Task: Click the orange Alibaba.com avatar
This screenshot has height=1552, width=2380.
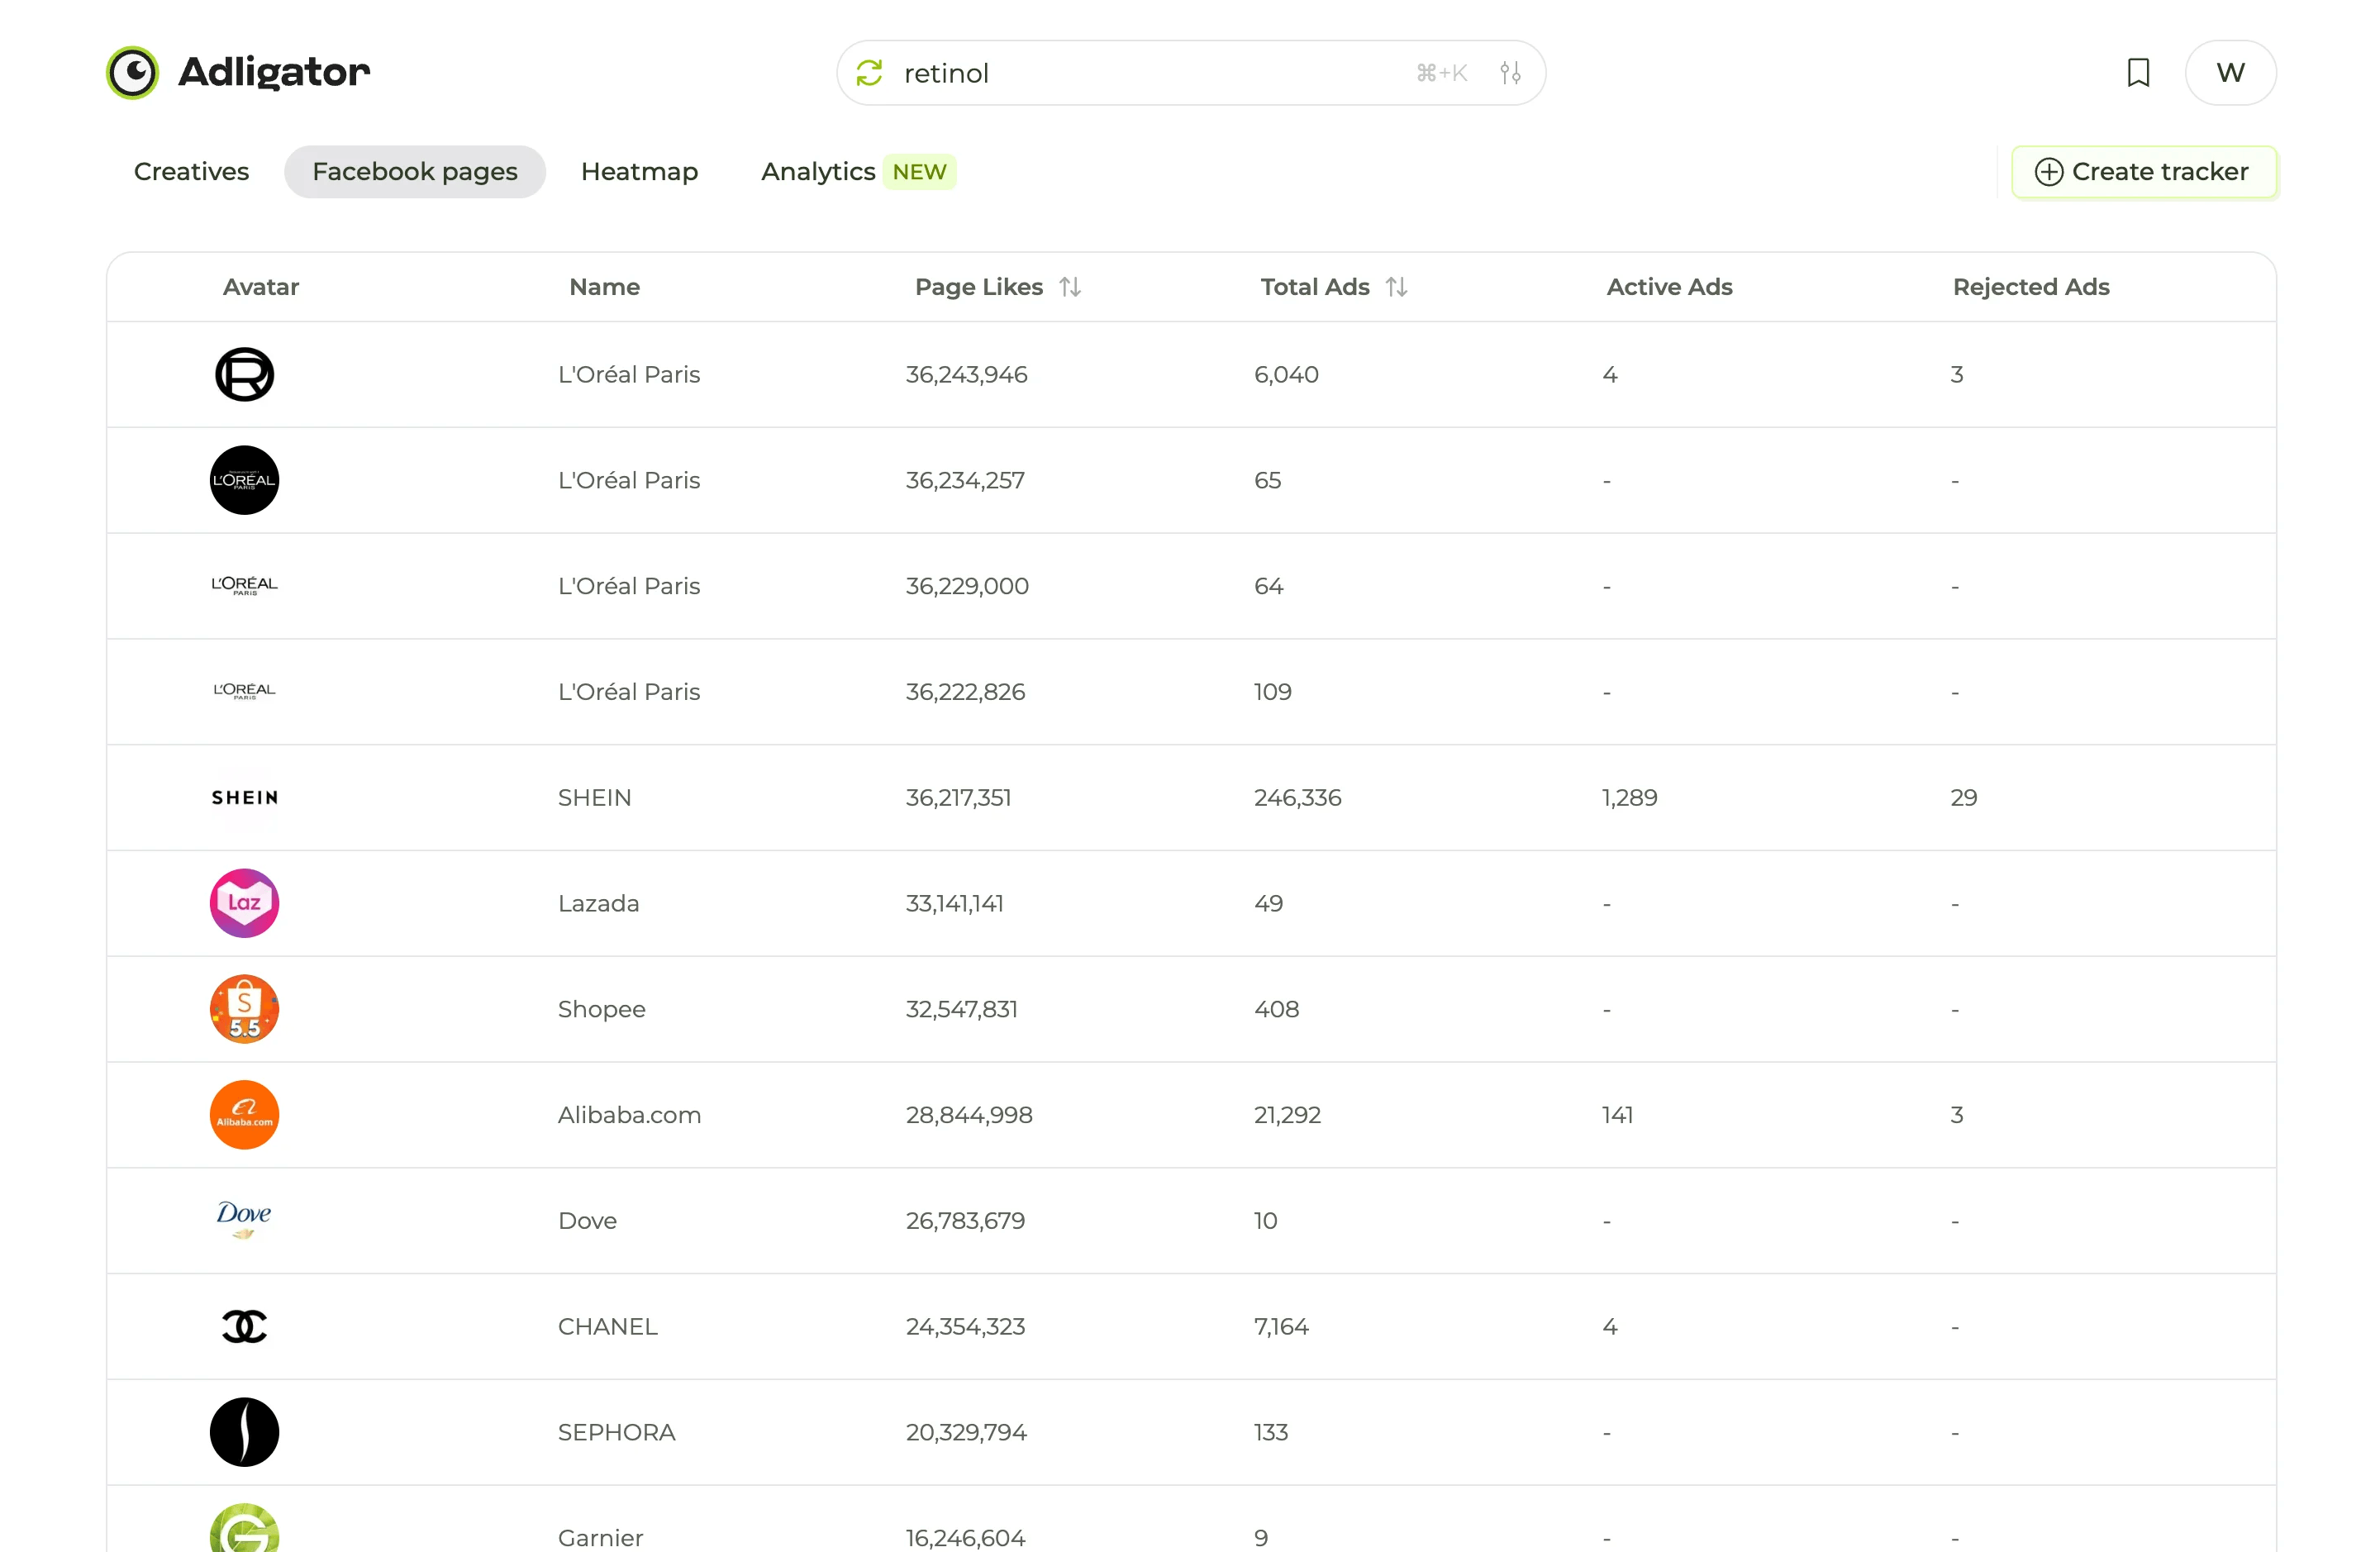Action: pyautogui.click(x=244, y=1115)
